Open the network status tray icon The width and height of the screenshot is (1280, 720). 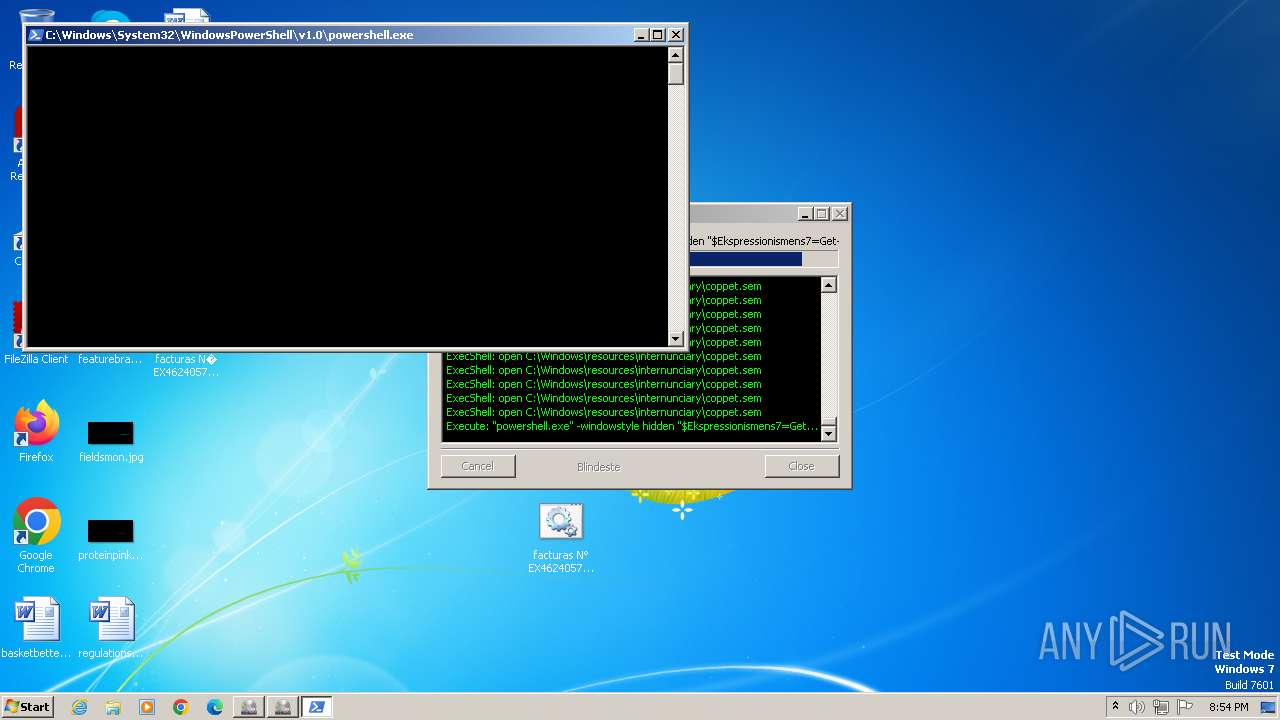(1160, 707)
